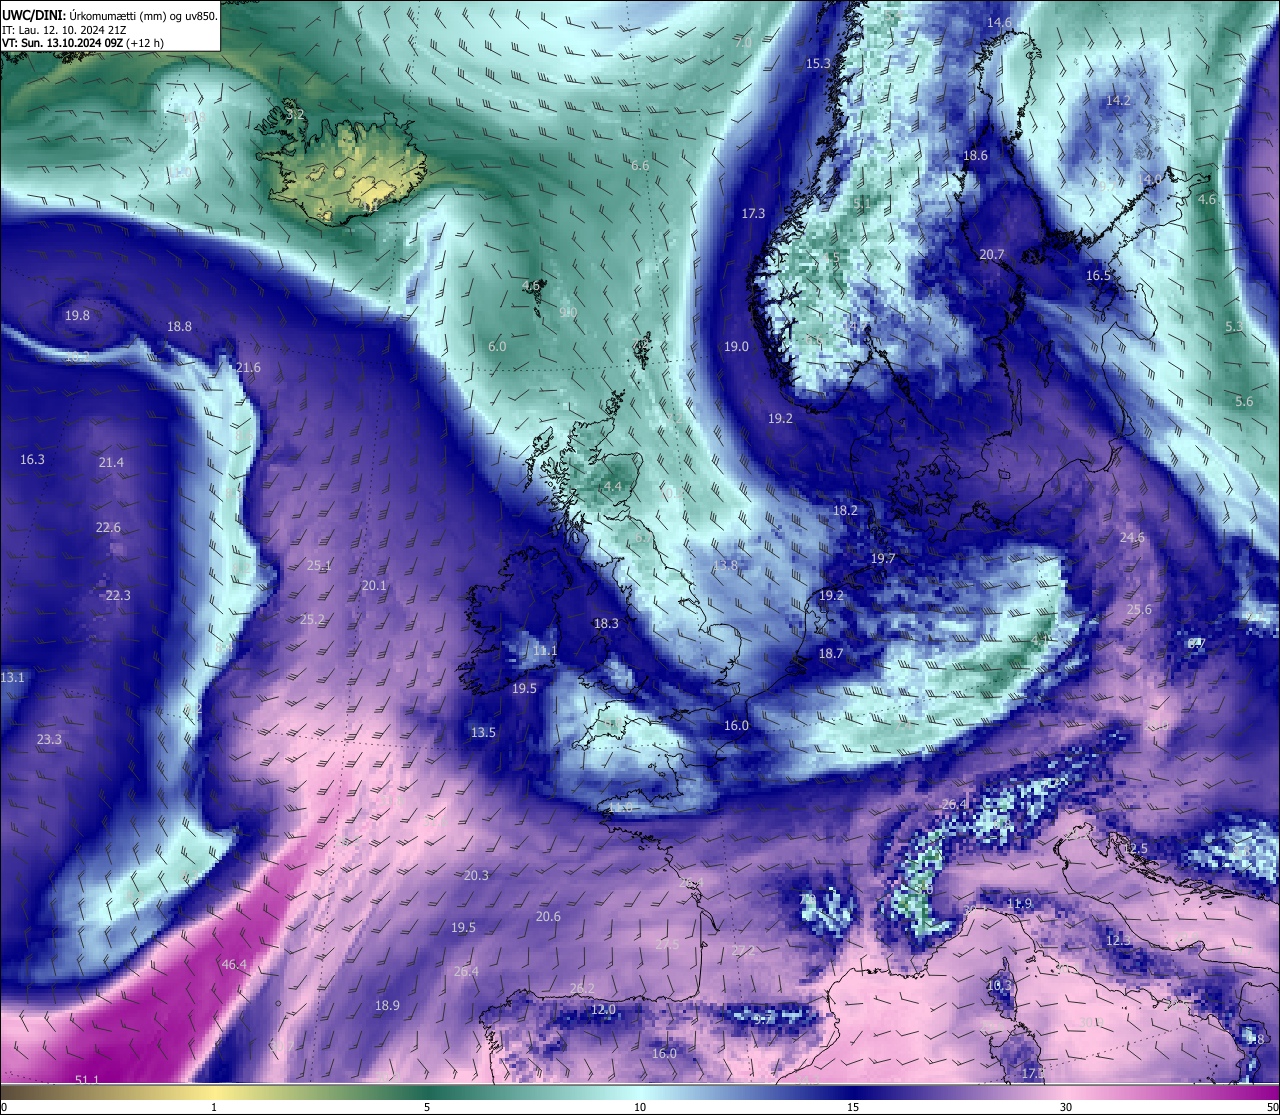
Task: Click the 21.4 value on the map
Action: (111, 463)
